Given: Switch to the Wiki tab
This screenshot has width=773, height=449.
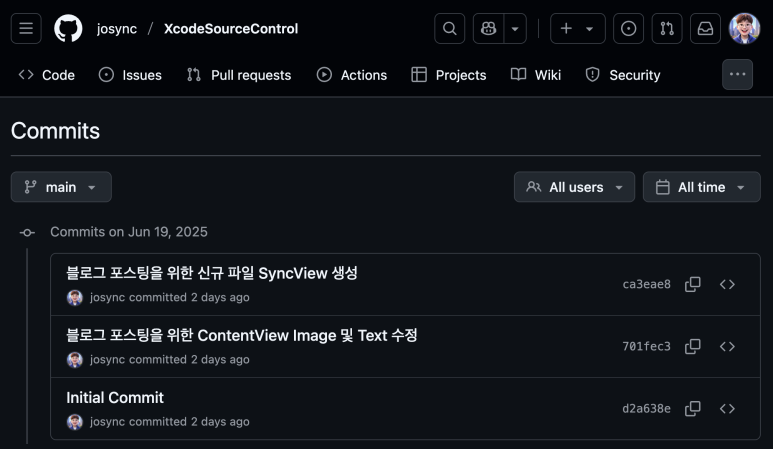Looking at the screenshot, I should (536, 75).
